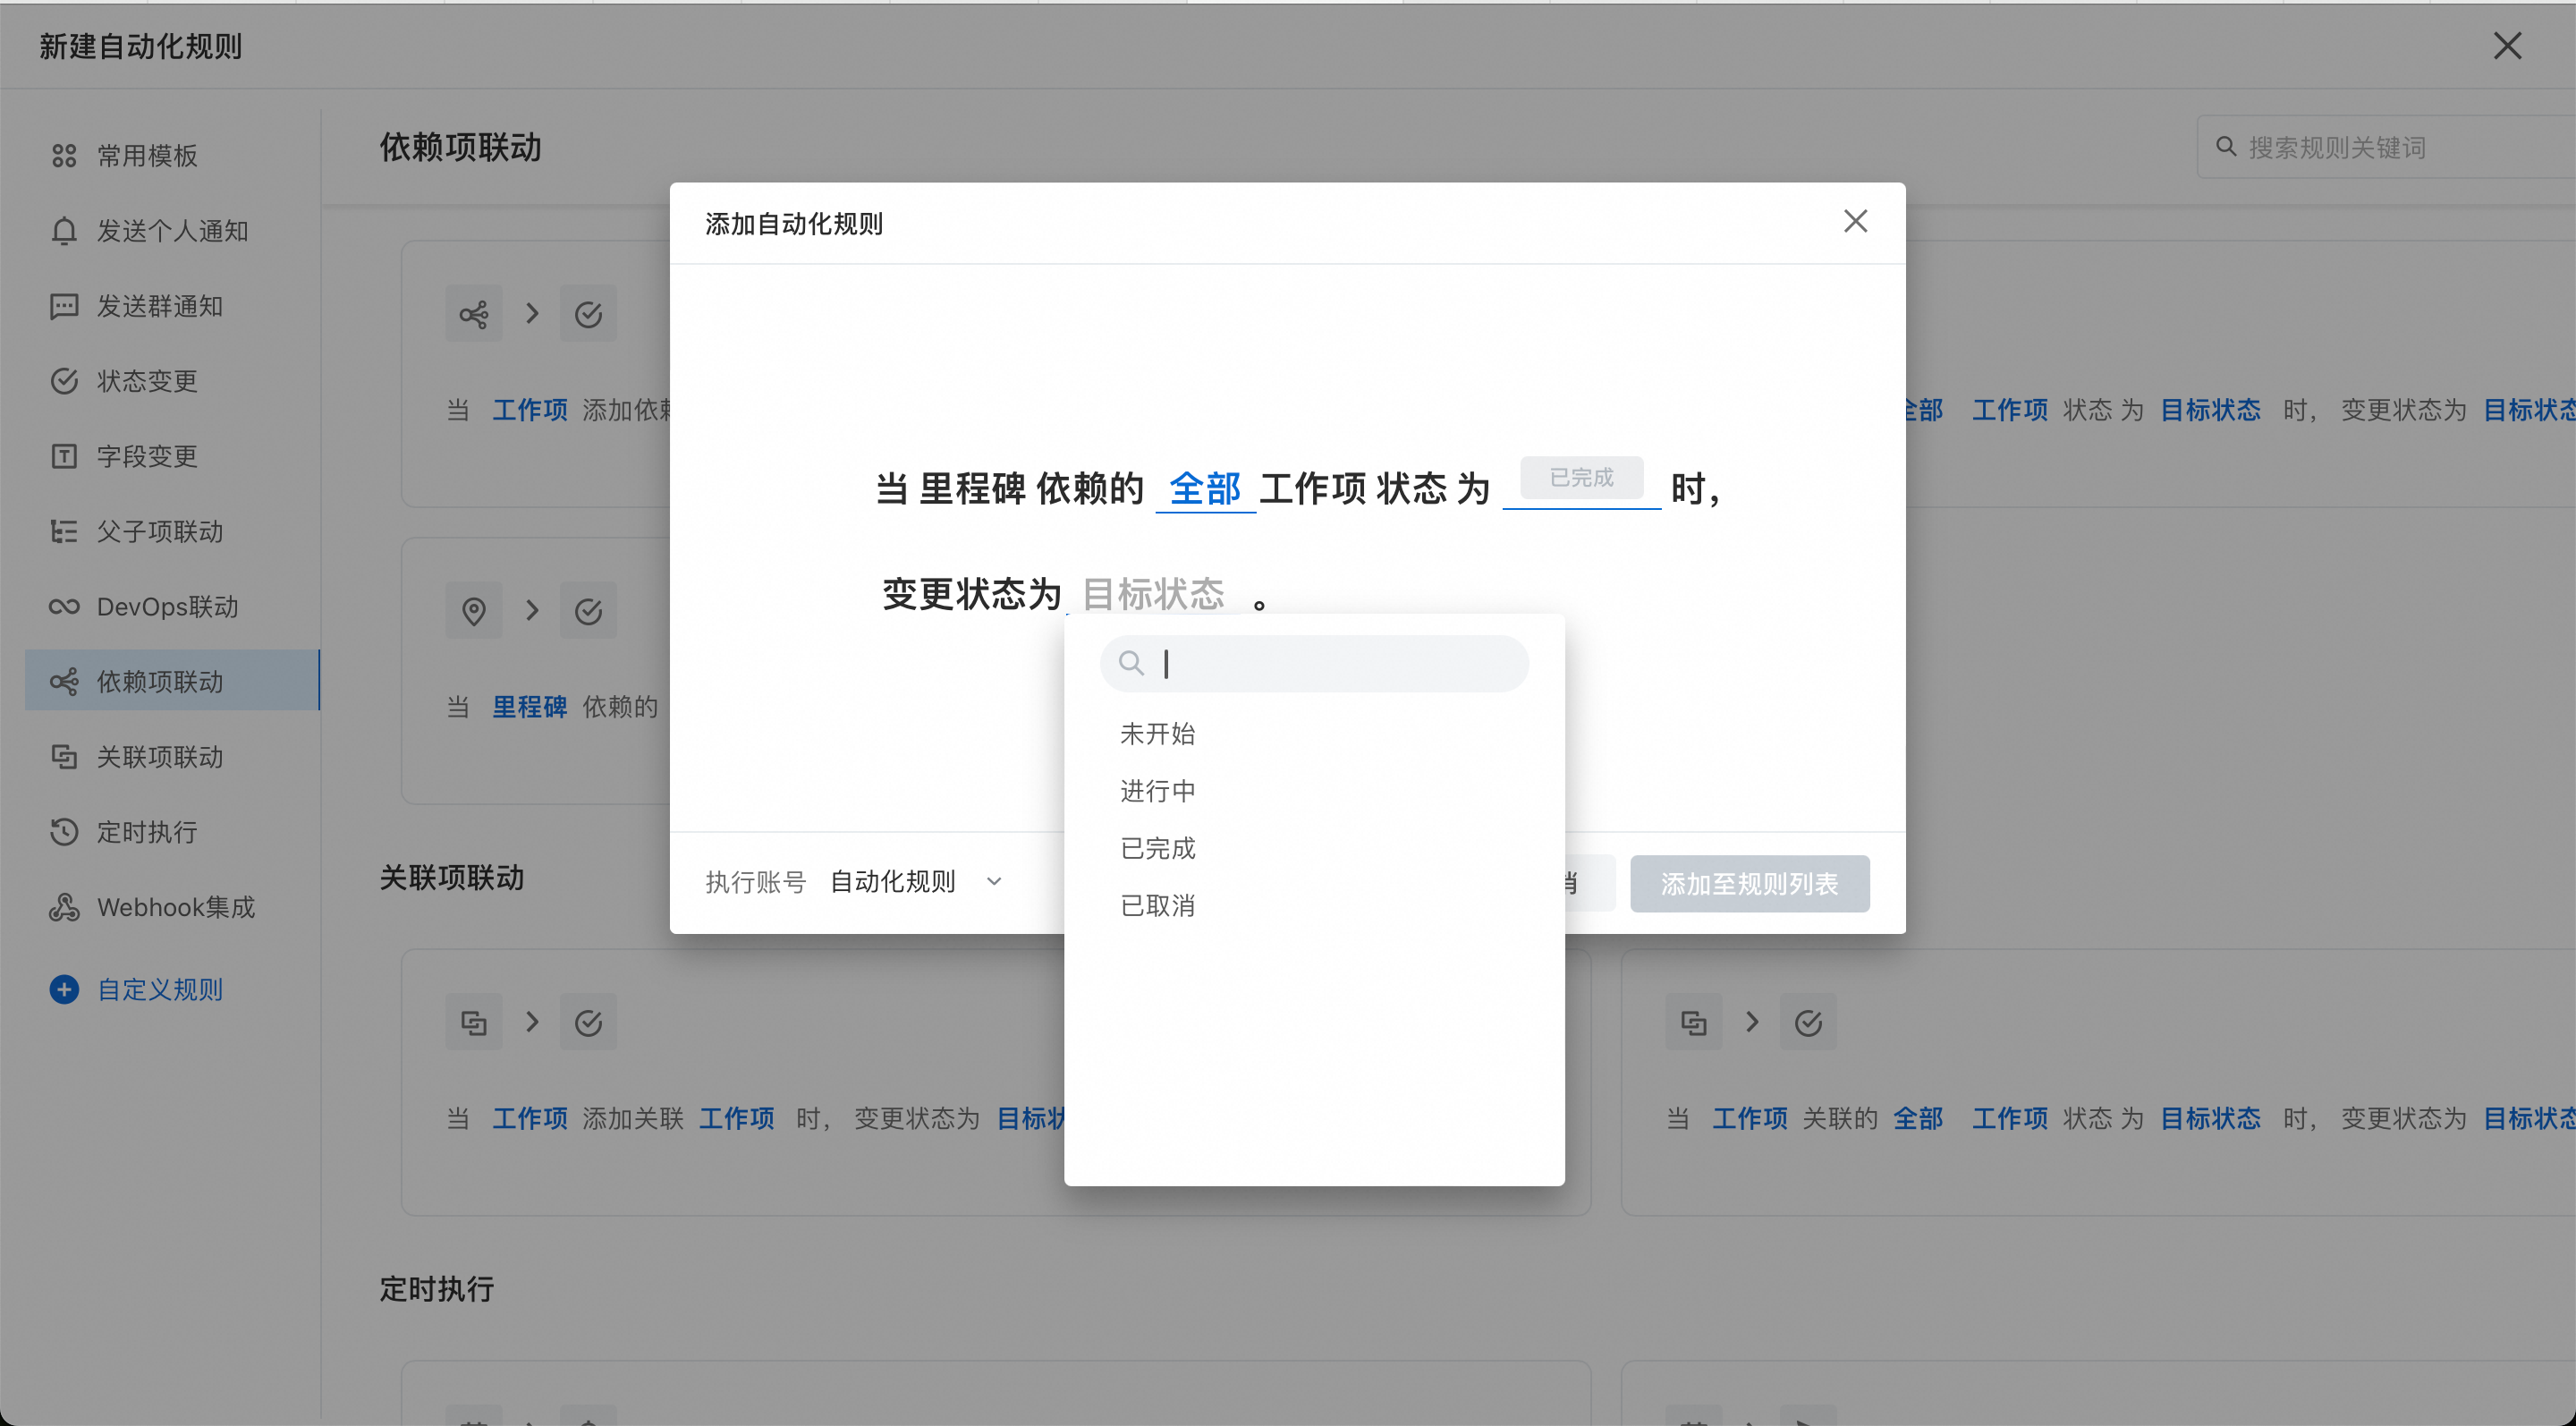
Task: Click the 定时执行 section heading
Action: 437,1288
